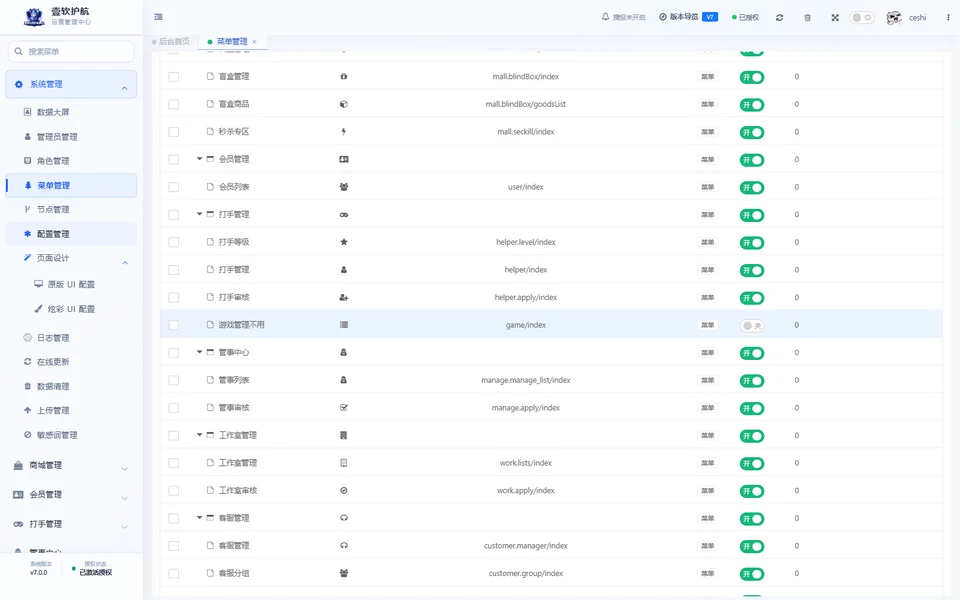960x600 pixels.
Task: Turn off the 秒杀专区 status switch
Action: [x=752, y=132]
